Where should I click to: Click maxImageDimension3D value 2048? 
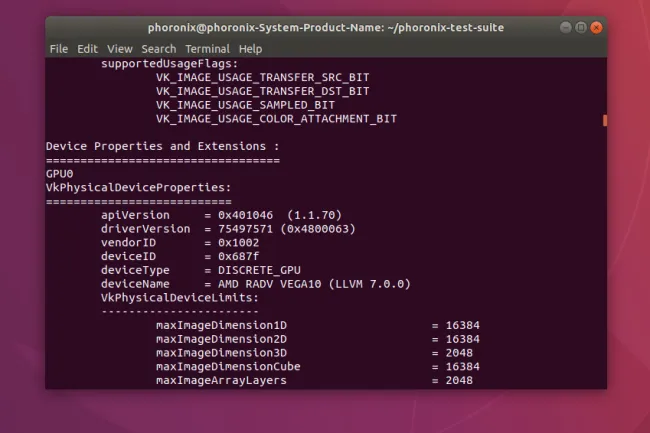[x=459, y=353]
